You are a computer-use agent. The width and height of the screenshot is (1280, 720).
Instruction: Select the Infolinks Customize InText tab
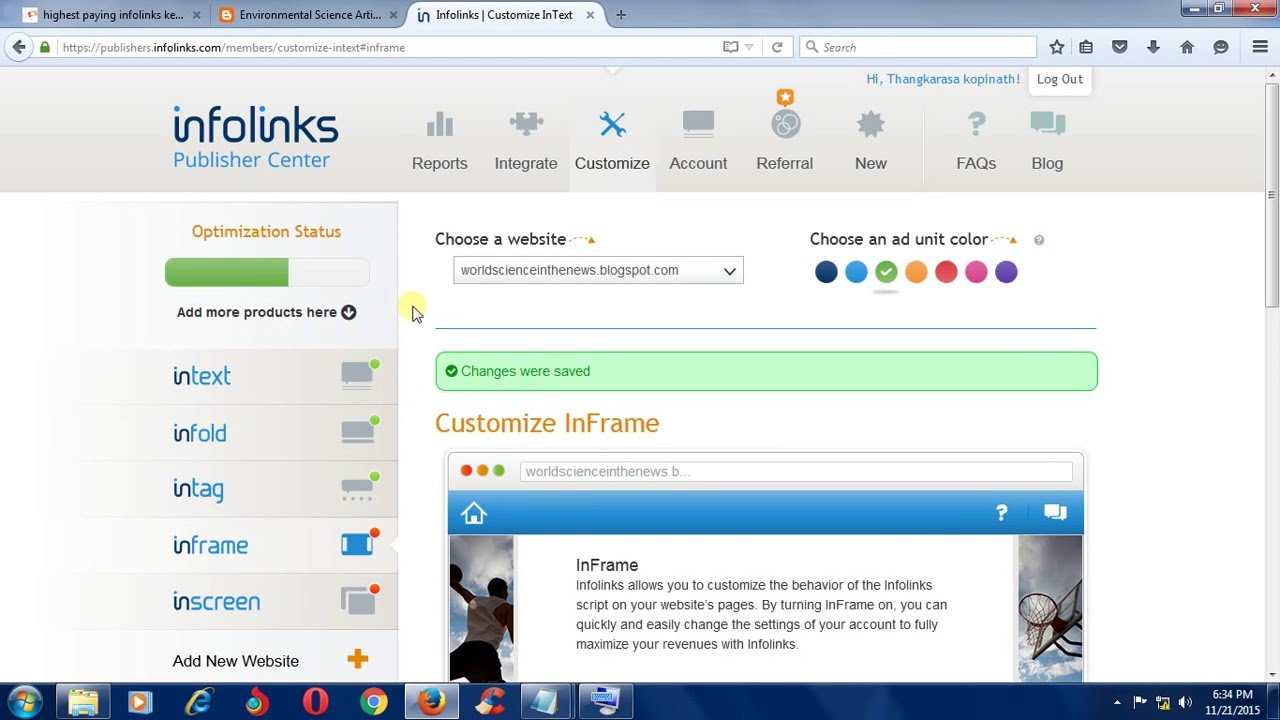click(x=507, y=15)
